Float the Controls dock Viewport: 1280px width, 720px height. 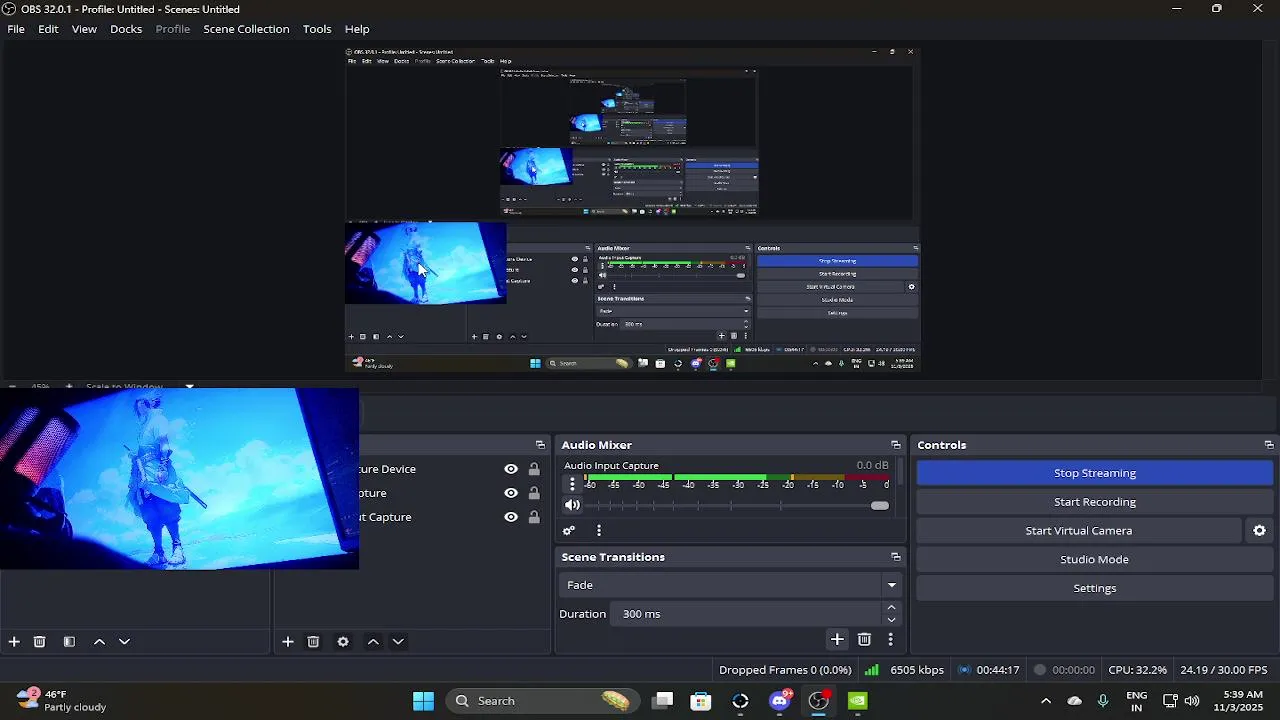click(x=1269, y=445)
